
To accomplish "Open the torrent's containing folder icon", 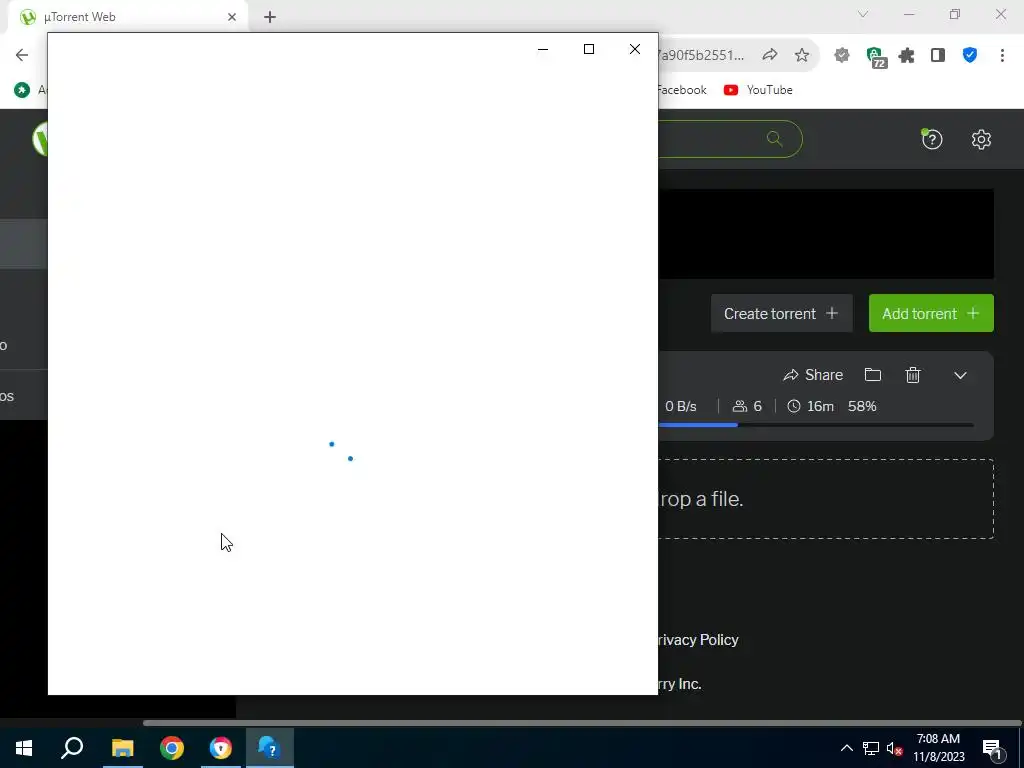I will [x=872, y=374].
